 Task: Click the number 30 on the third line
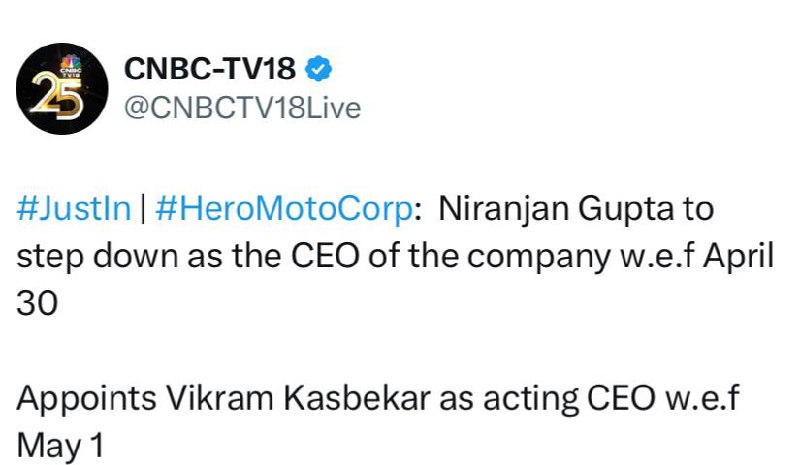[37, 303]
